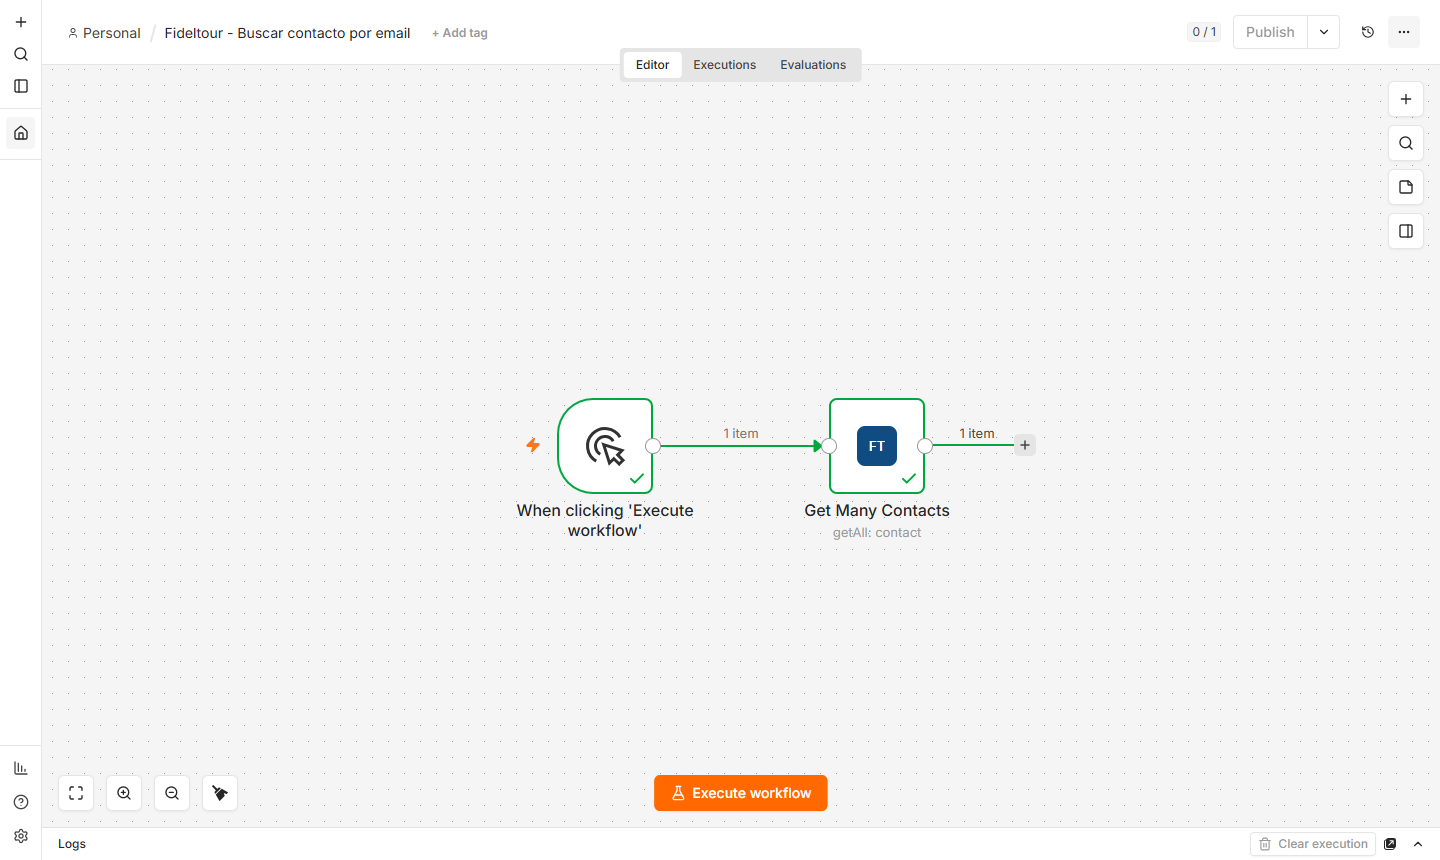Viewport: 1440px width, 860px height.
Task: Zoom out on the canvas
Action: (x=172, y=793)
